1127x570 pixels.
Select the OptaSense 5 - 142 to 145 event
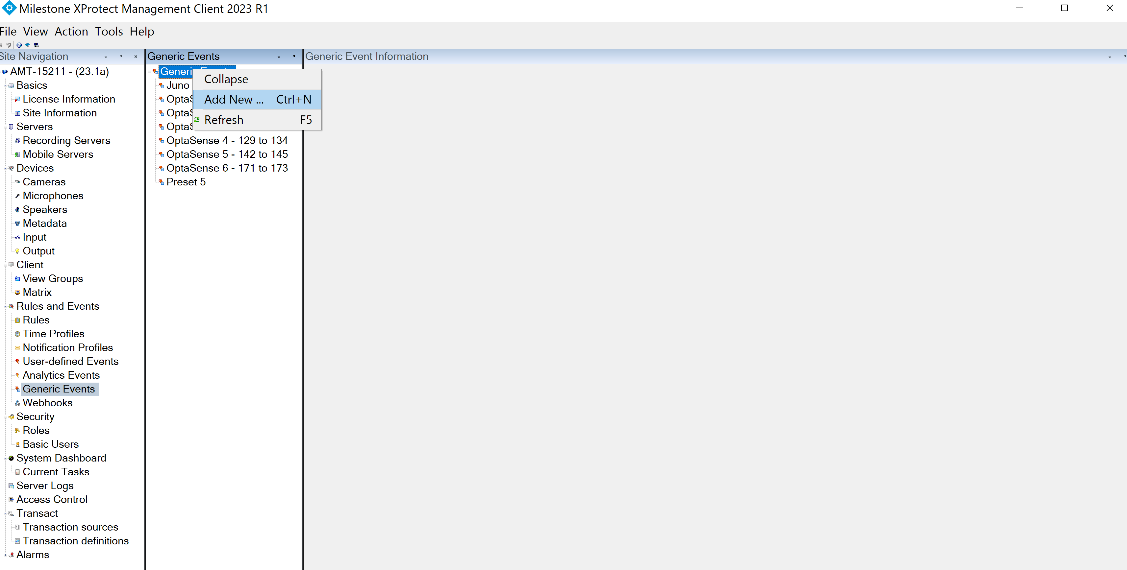(227, 155)
